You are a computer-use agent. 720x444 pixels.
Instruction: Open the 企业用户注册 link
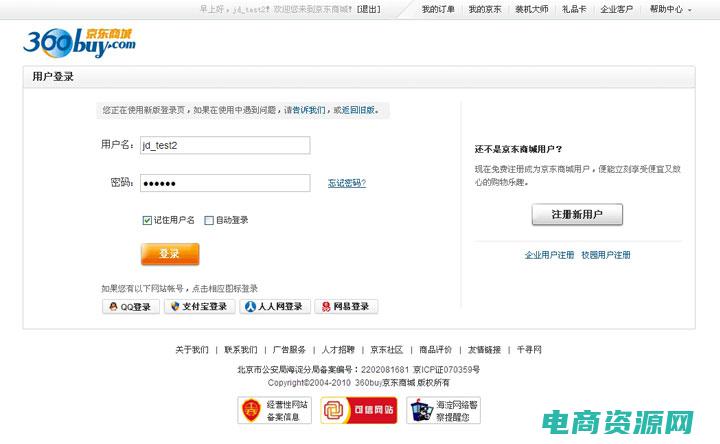point(549,255)
